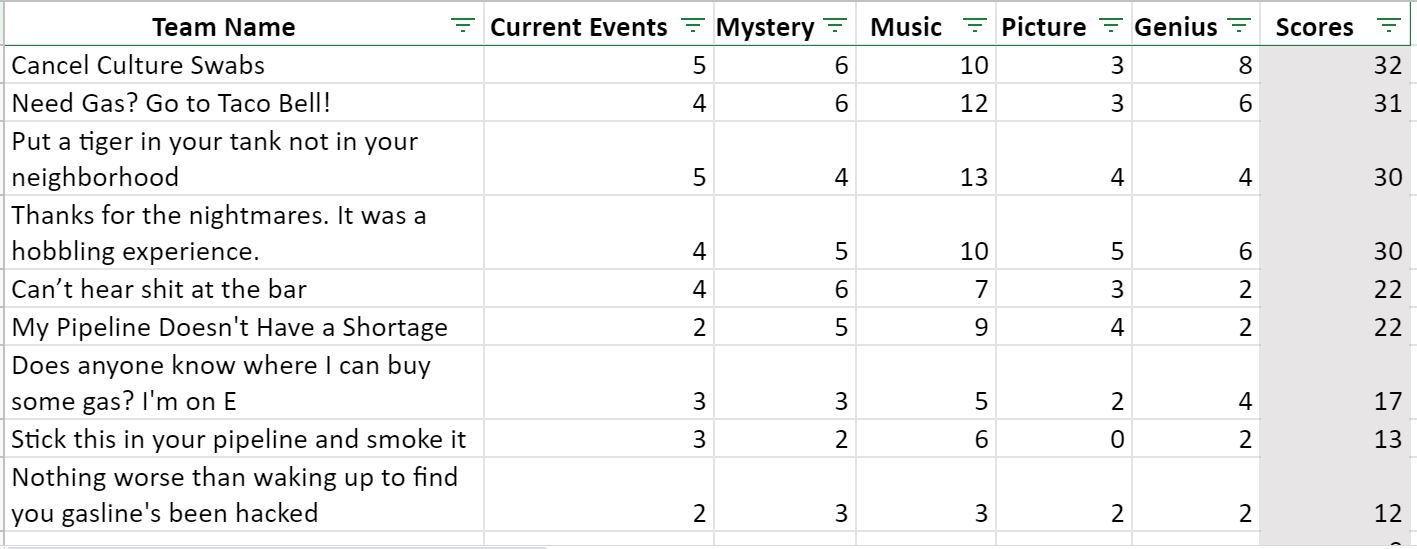
Task: Select the Thanks for the nightmares team cell
Action: coord(244,233)
